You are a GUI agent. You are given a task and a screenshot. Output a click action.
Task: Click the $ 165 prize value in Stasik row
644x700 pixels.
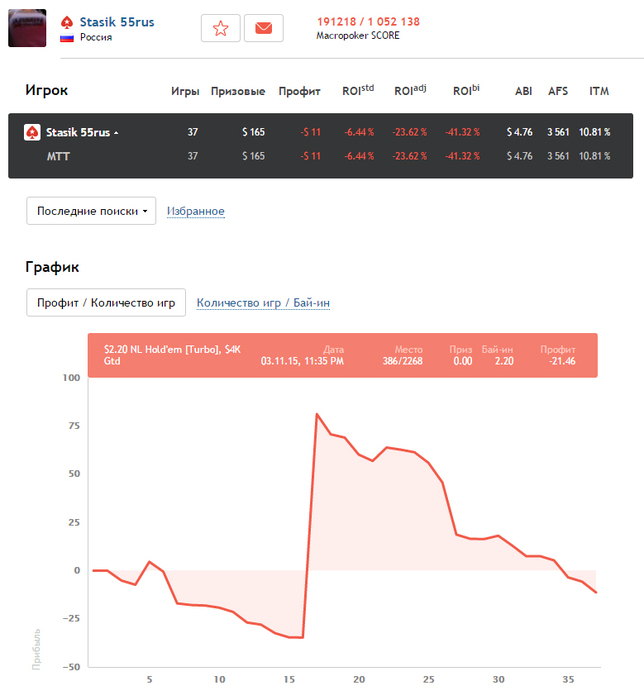click(x=253, y=132)
